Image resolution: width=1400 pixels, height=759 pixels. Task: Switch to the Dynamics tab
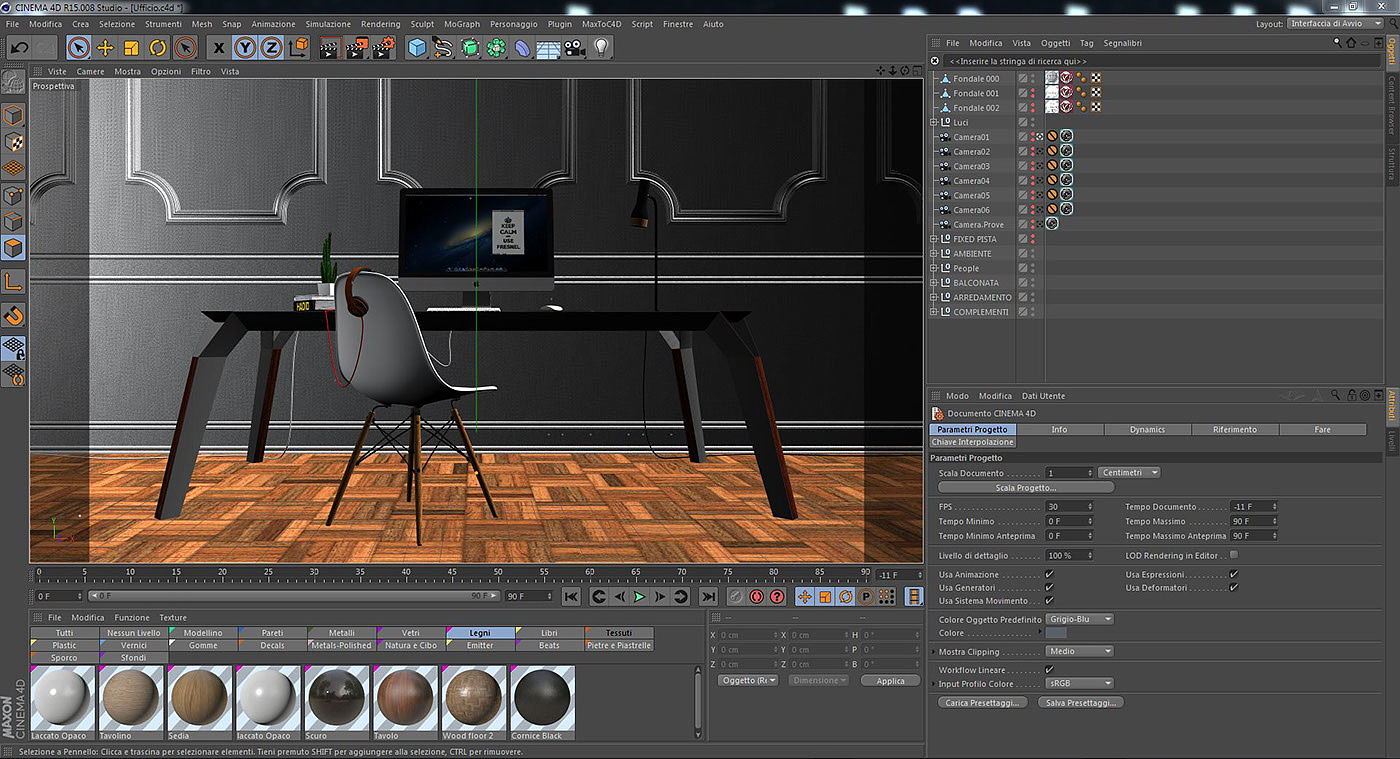coord(1147,429)
